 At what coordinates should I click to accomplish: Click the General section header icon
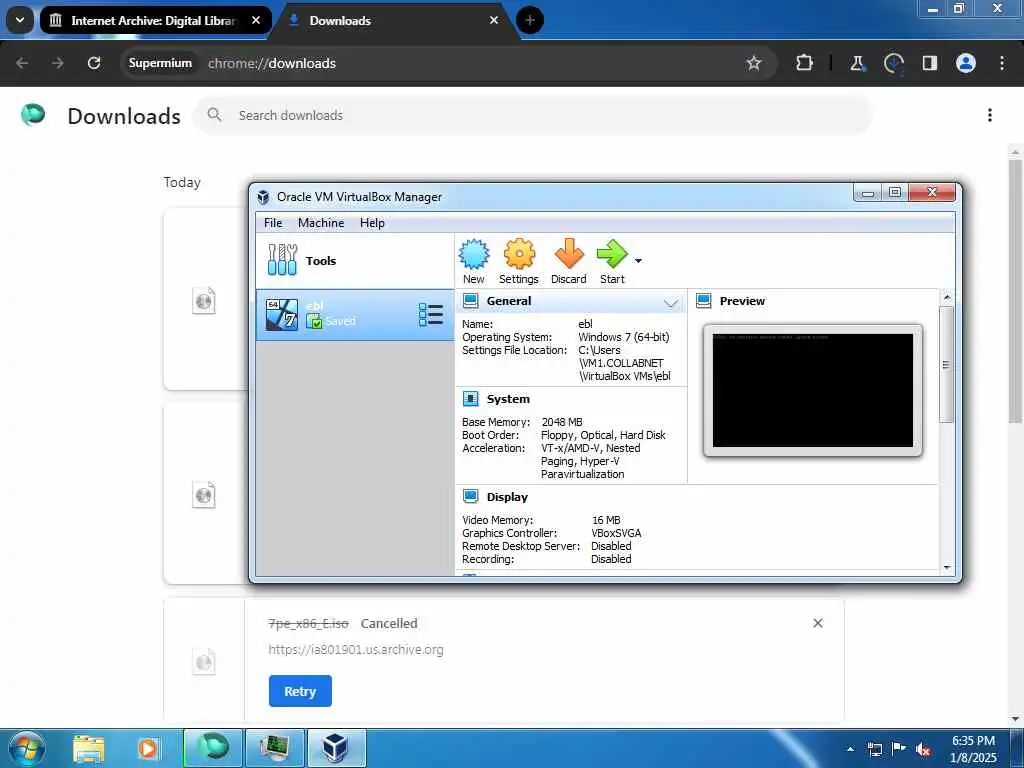(470, 301)
